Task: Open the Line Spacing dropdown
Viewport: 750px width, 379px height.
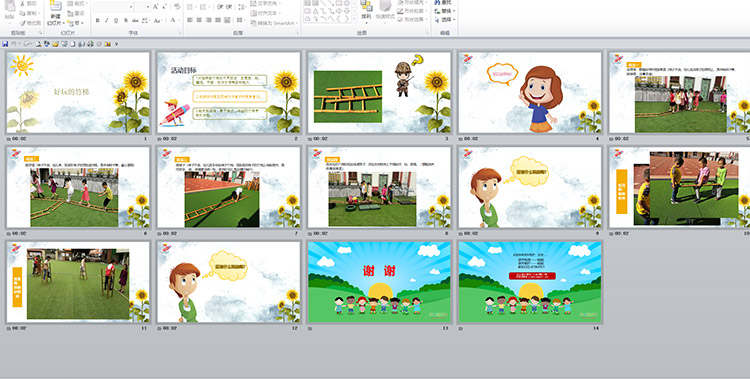Action: [242, 7]
